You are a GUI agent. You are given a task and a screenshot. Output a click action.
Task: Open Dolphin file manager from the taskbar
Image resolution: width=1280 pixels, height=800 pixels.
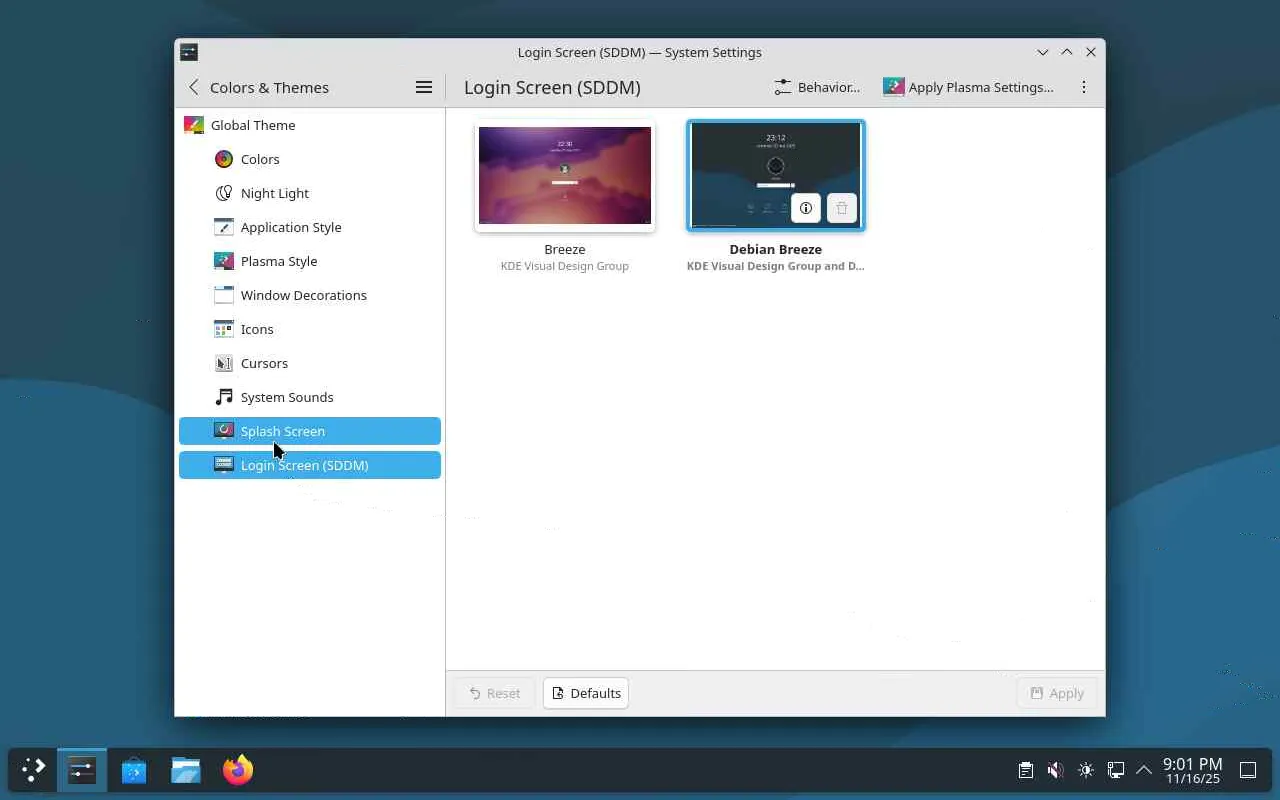(186, 770)
